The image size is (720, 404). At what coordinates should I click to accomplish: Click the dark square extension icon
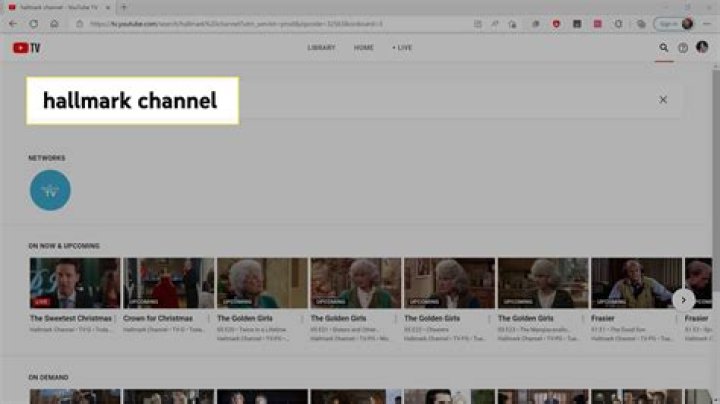click(577, 24)
